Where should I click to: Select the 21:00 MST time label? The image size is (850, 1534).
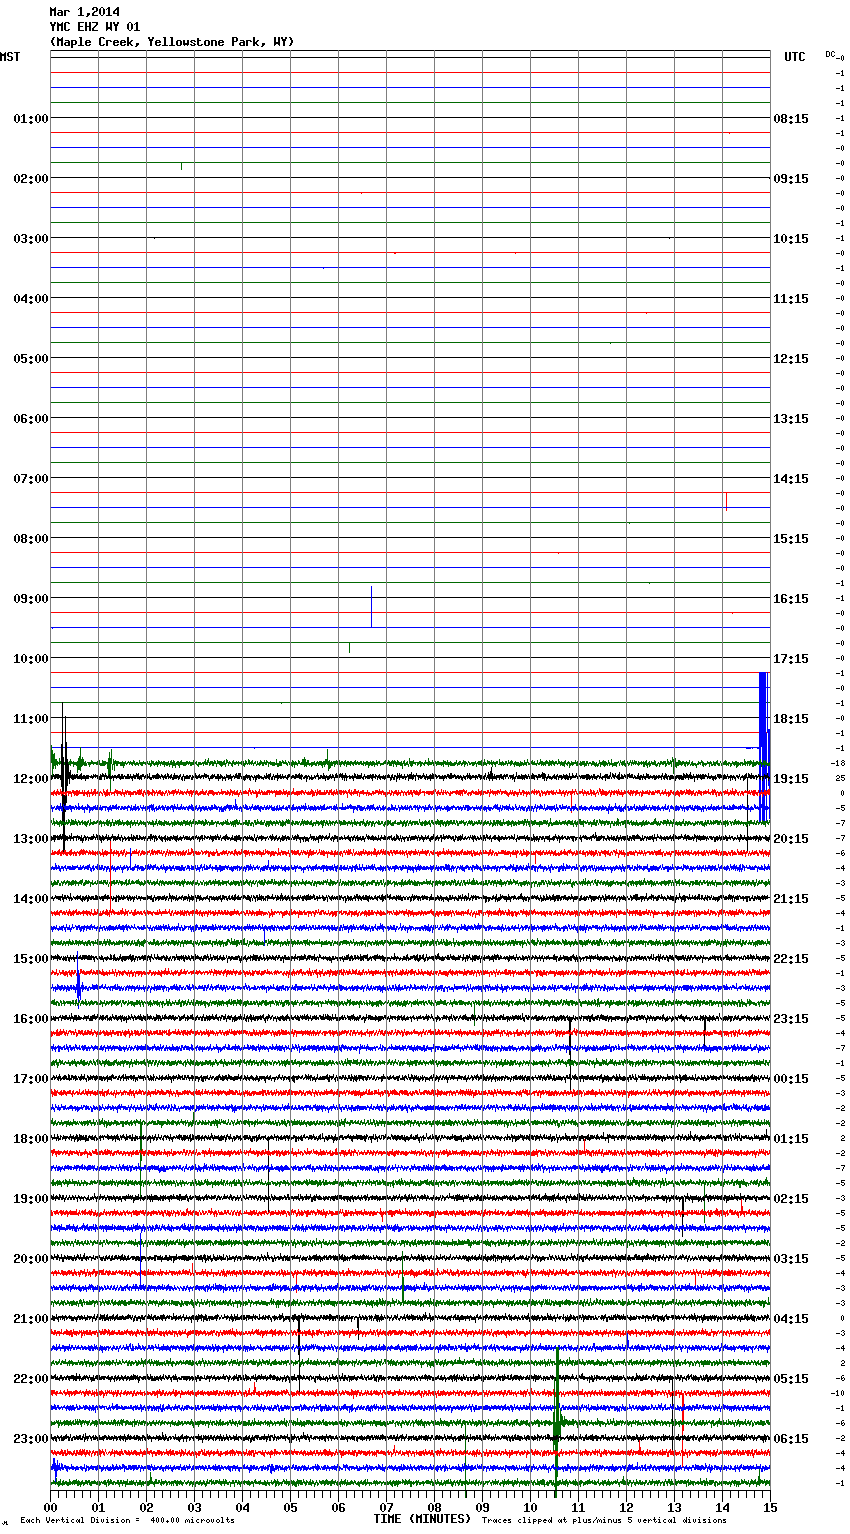(31, 1319)
